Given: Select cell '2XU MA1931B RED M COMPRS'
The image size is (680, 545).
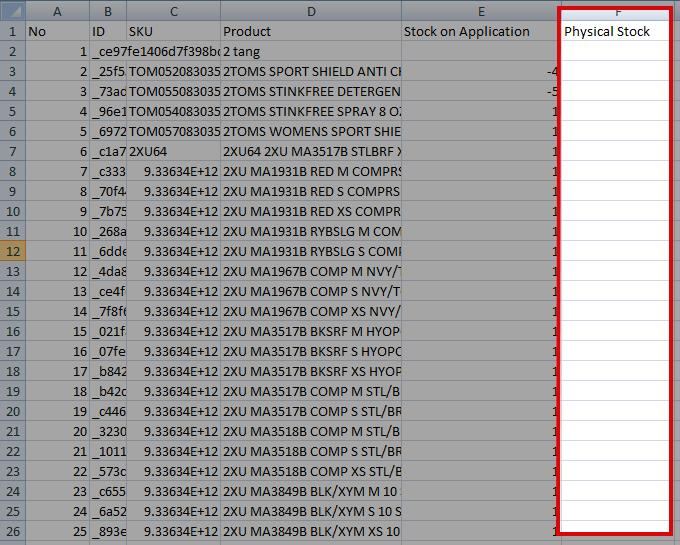Looking at the screenshot, I should [x=311, y=171].
